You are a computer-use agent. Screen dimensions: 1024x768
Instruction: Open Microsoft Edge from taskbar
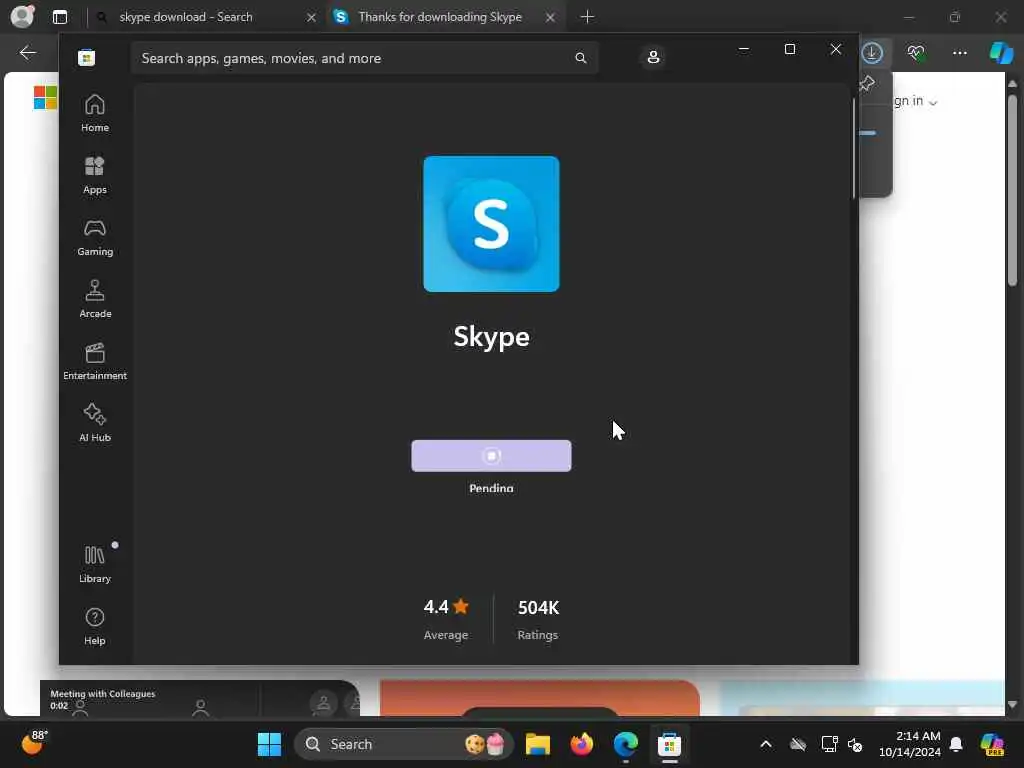click(x=626, y=744)
